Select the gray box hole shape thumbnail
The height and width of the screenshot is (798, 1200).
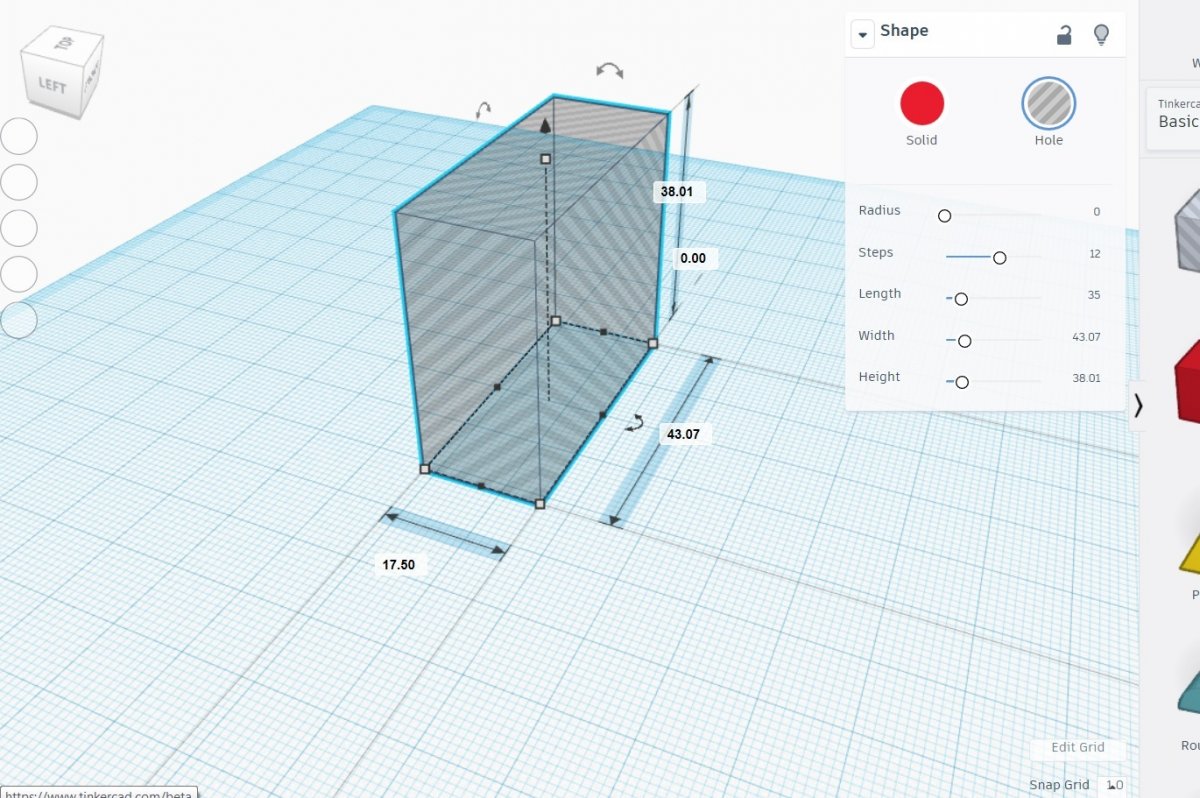click(1188, 230)
